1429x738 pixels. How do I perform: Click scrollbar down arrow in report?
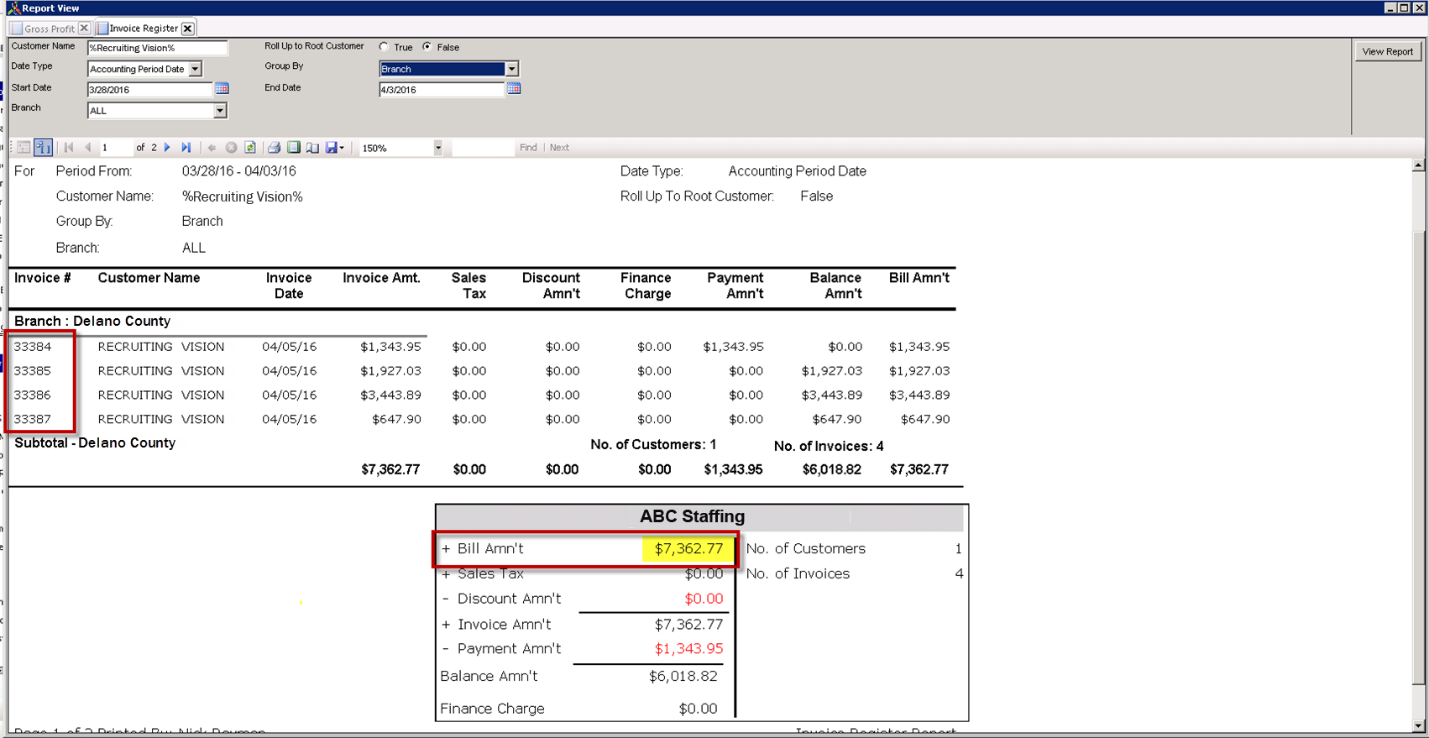[x=1419, y=726]
